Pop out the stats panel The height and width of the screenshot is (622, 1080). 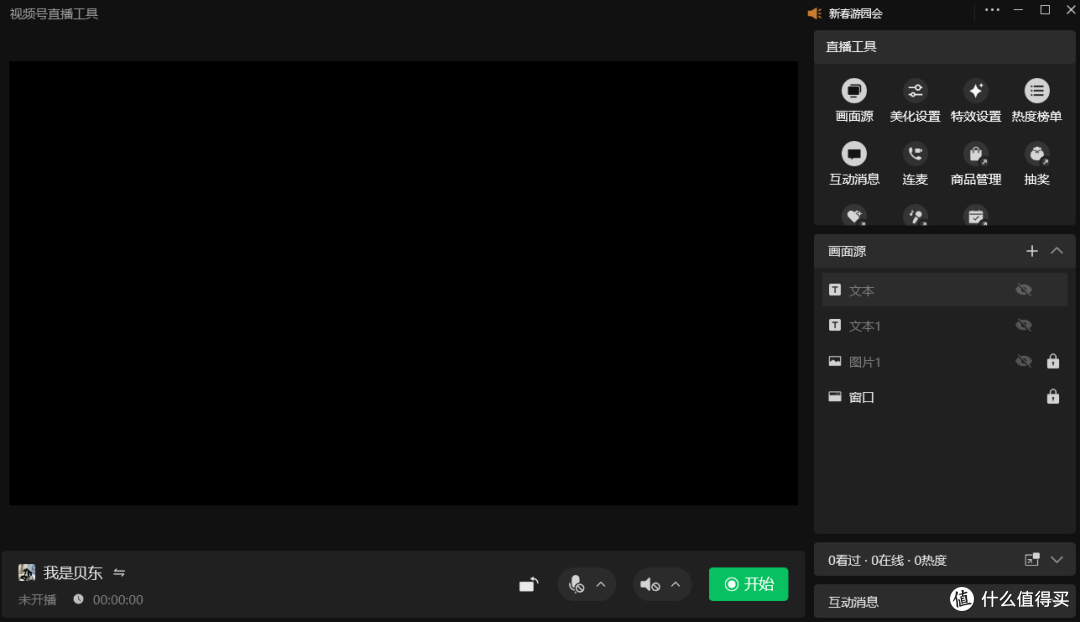tap(1031, 559)
